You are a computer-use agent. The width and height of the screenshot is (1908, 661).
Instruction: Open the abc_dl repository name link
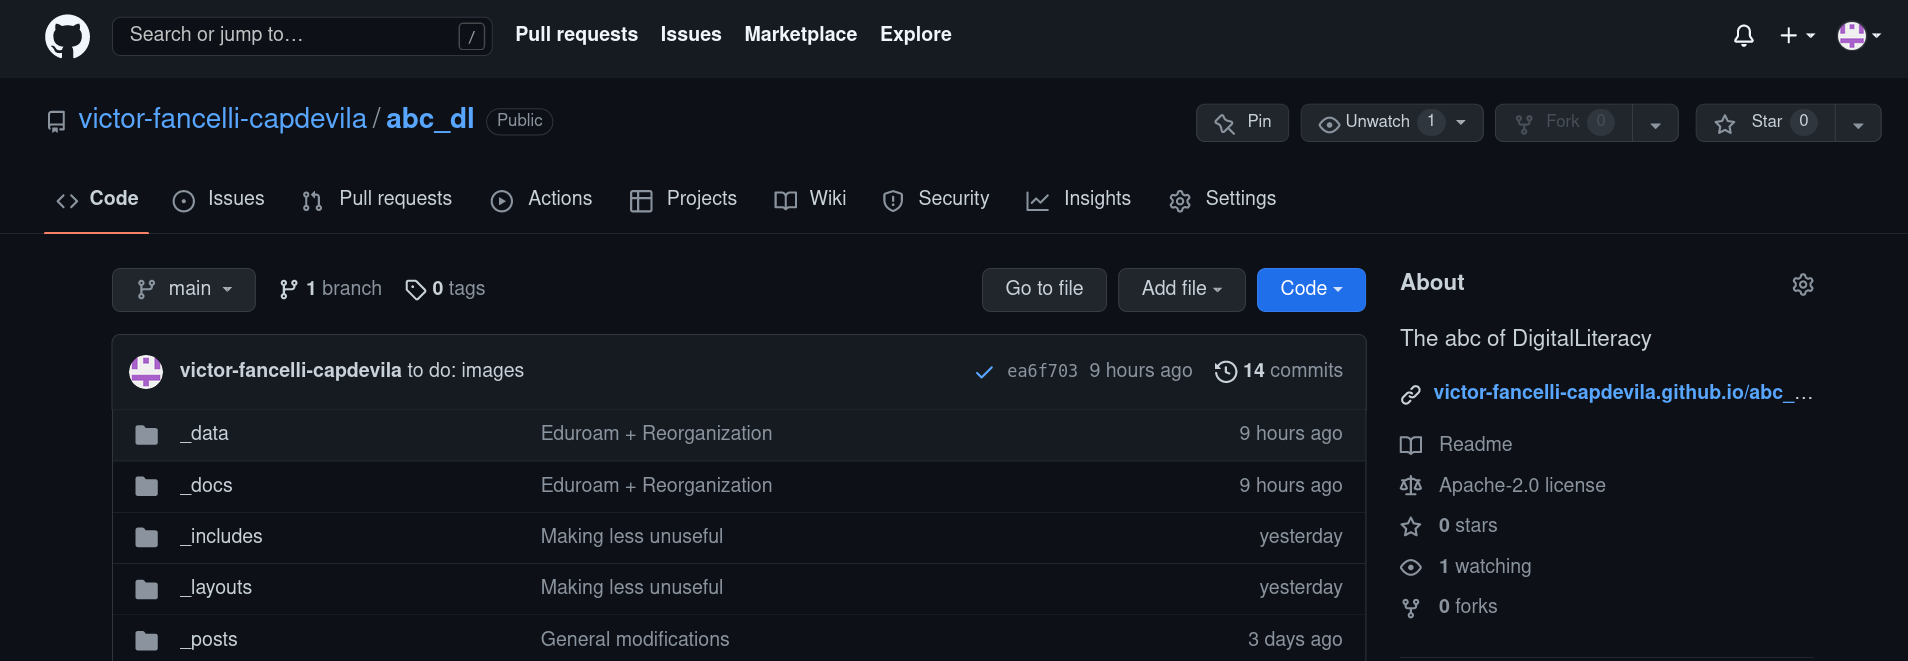click(x=430, y=119)
